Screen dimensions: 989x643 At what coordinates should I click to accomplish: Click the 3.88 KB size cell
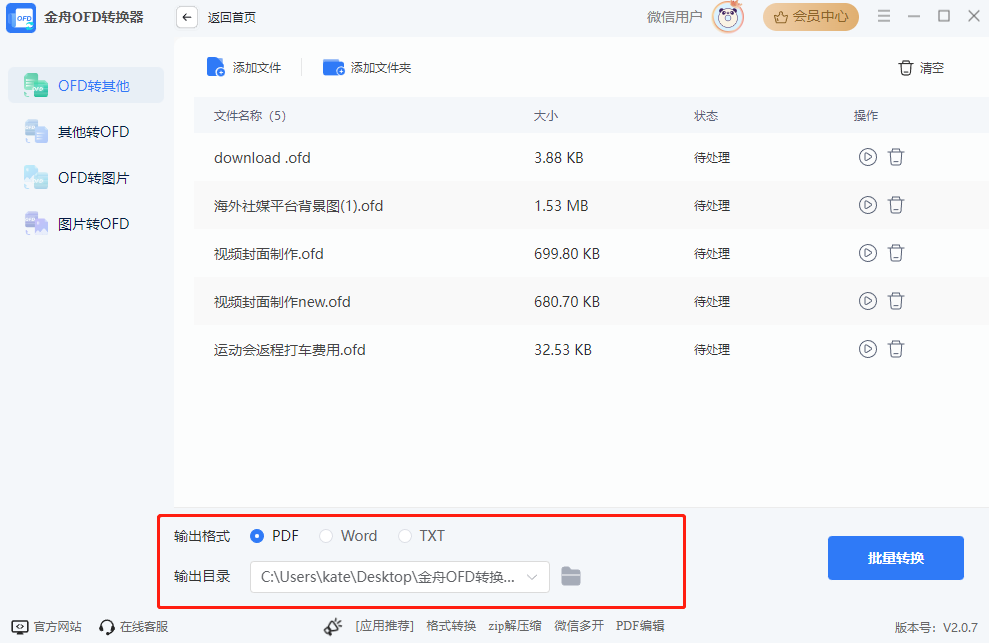pyautogui.click(x=558, y=158)
